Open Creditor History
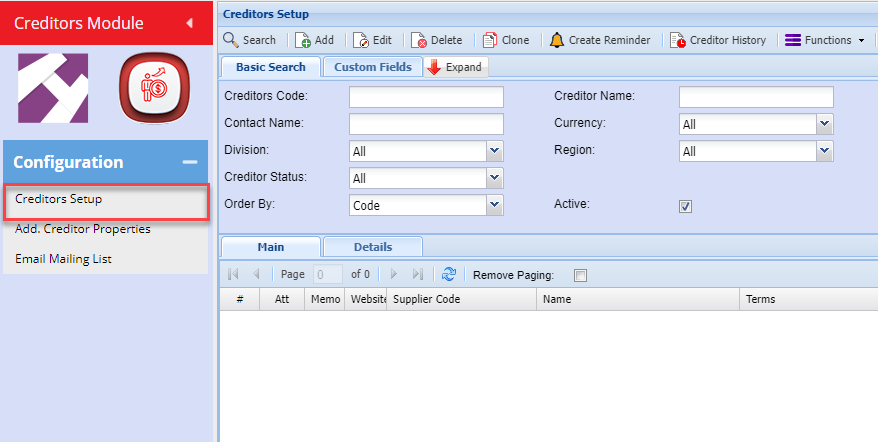Screen dimensions: 878x442 coord(718,40)
